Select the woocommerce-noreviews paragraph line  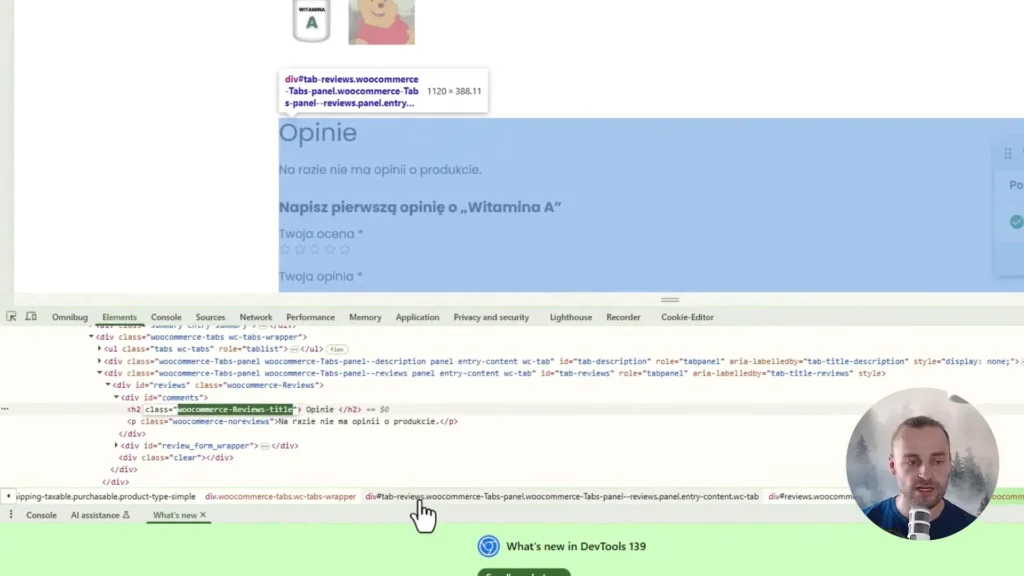(293, 421)
